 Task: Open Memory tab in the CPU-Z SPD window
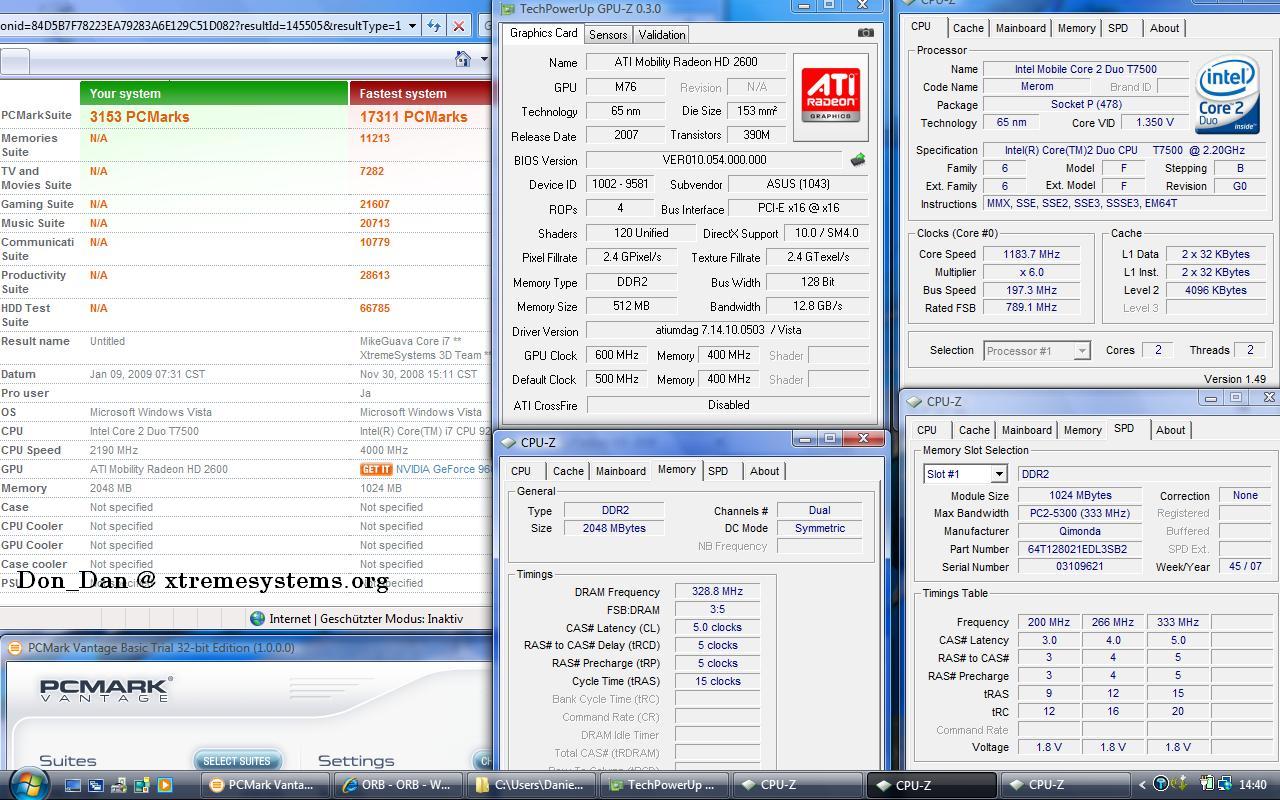(1083, 430)
